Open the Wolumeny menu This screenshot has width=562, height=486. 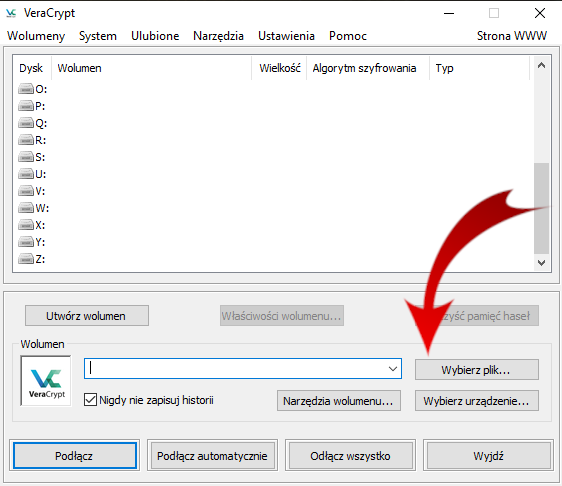point(36,36)
